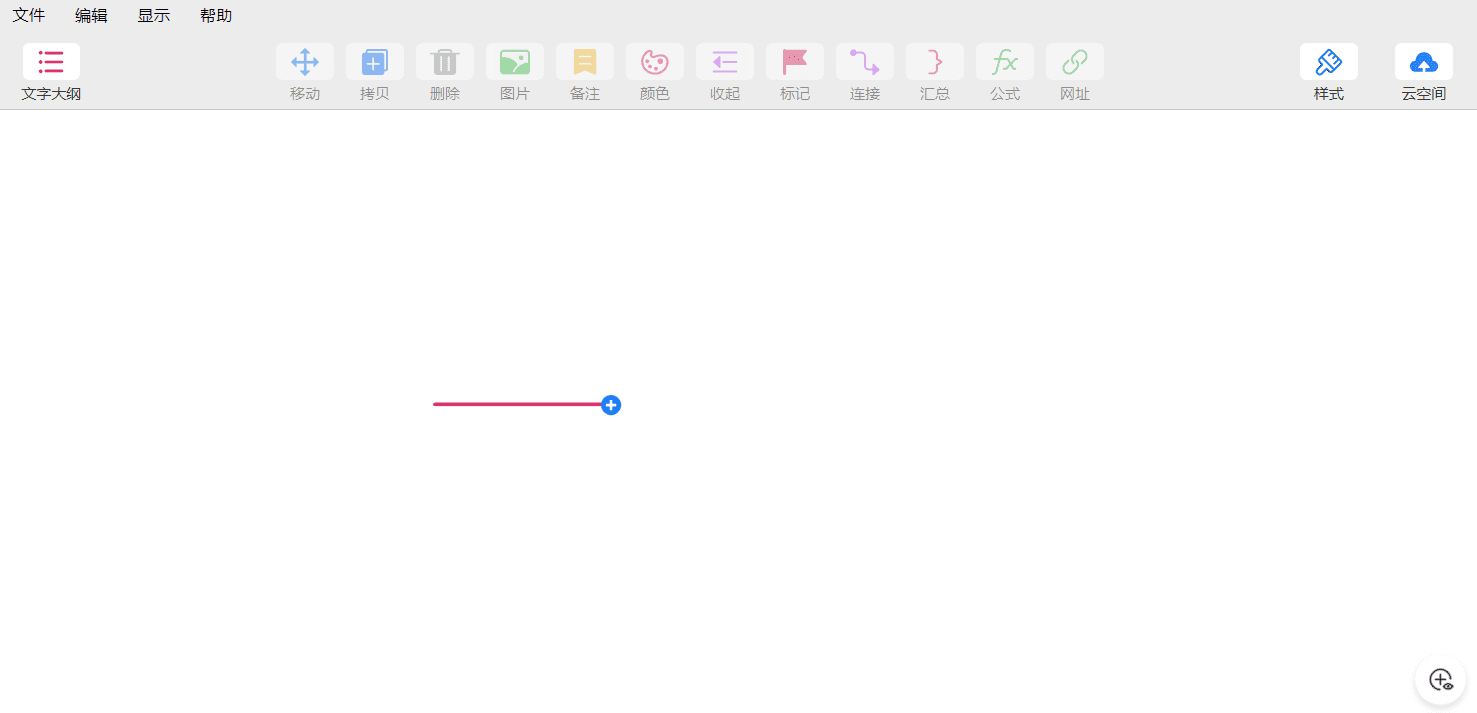The width and height of the screenshot is (1477, 713).
Task: Add a note via 备注 icon
Action: pos(585,62)
